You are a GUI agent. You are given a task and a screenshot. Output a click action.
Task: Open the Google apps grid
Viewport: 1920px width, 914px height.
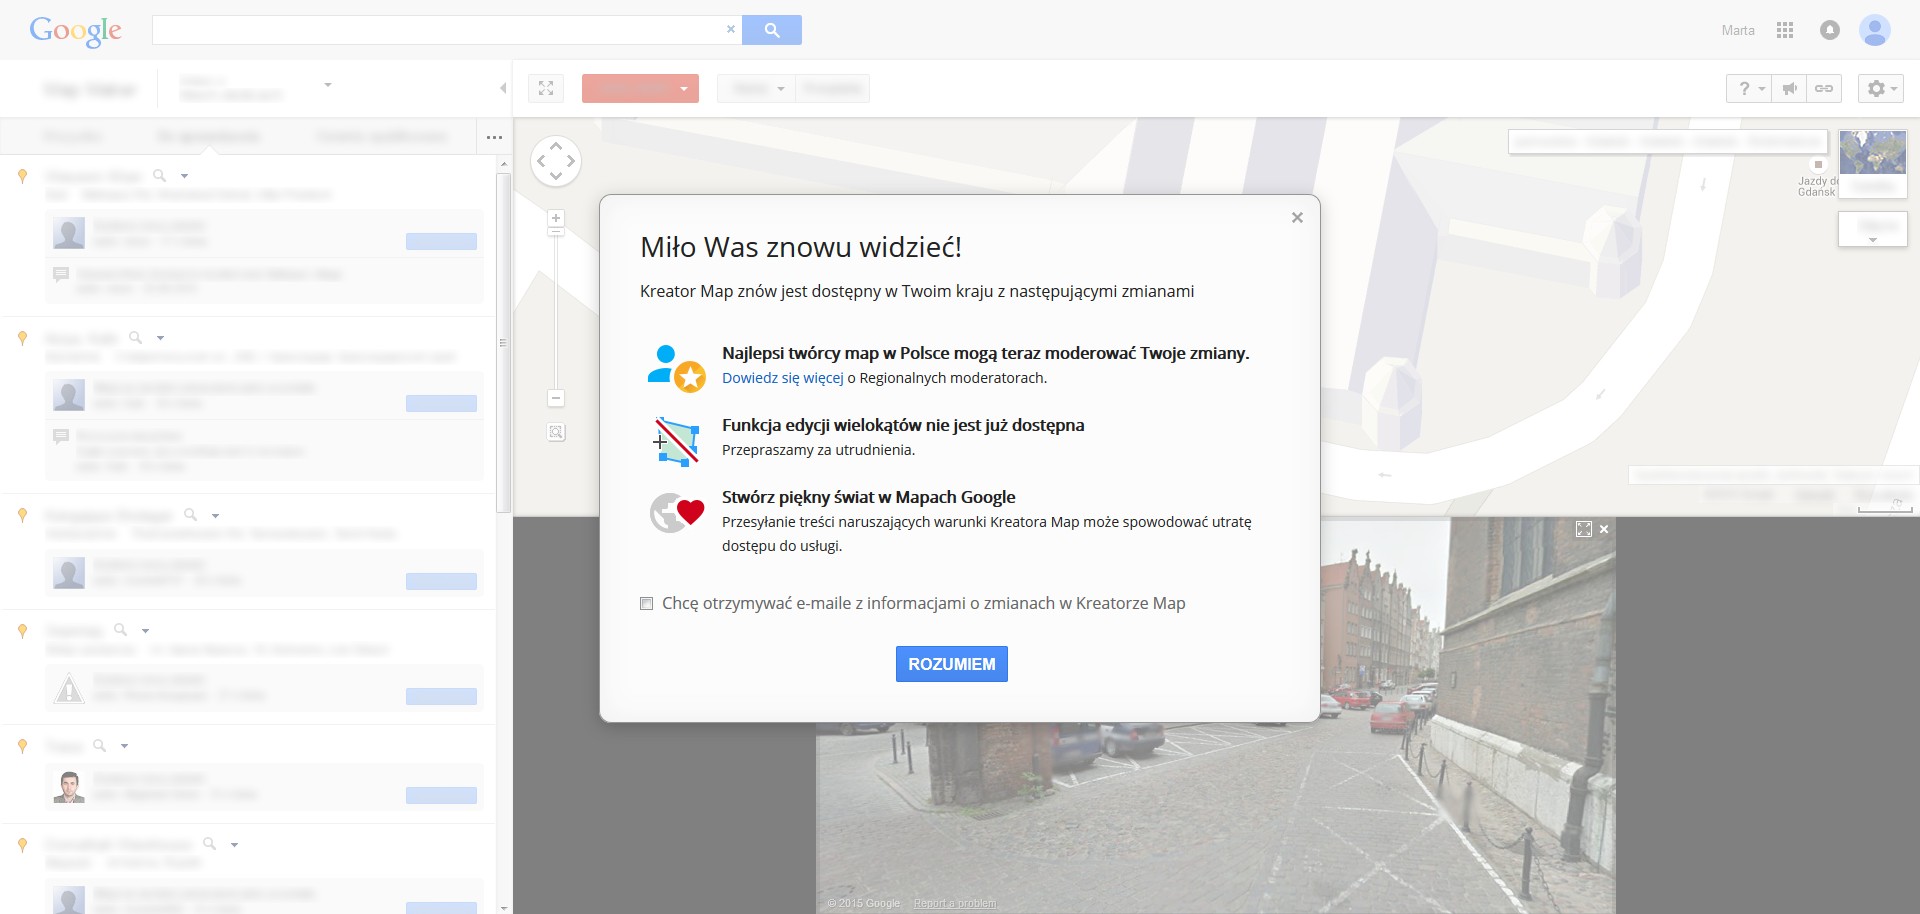(x=1785, y=30)
